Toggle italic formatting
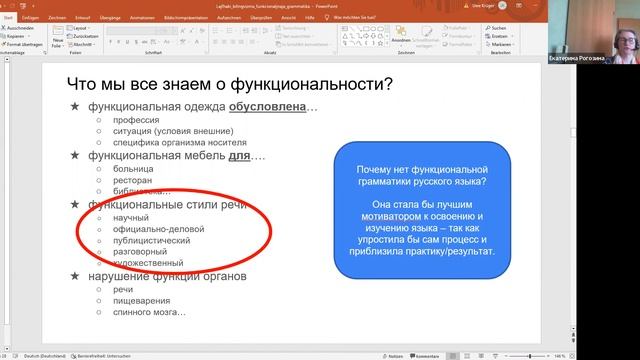This screenshot has width=640, height=360. click(119, 42)
